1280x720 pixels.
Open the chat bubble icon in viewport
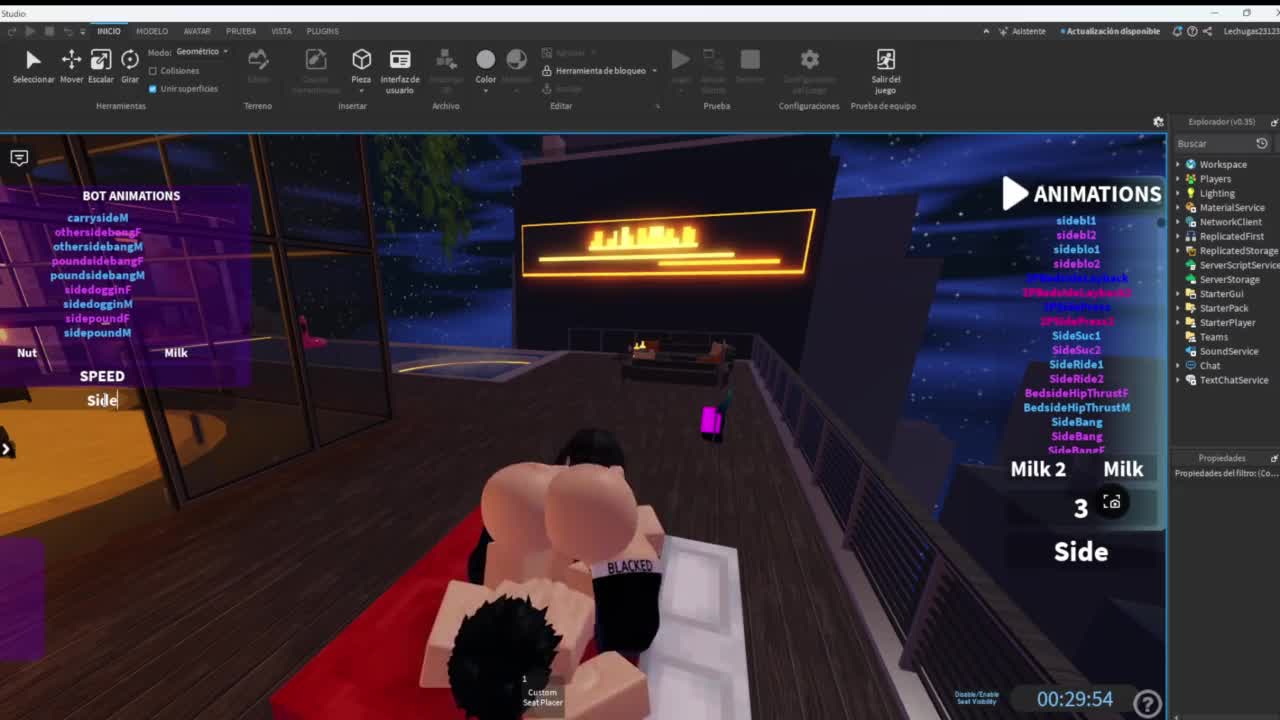coord(19,158)
